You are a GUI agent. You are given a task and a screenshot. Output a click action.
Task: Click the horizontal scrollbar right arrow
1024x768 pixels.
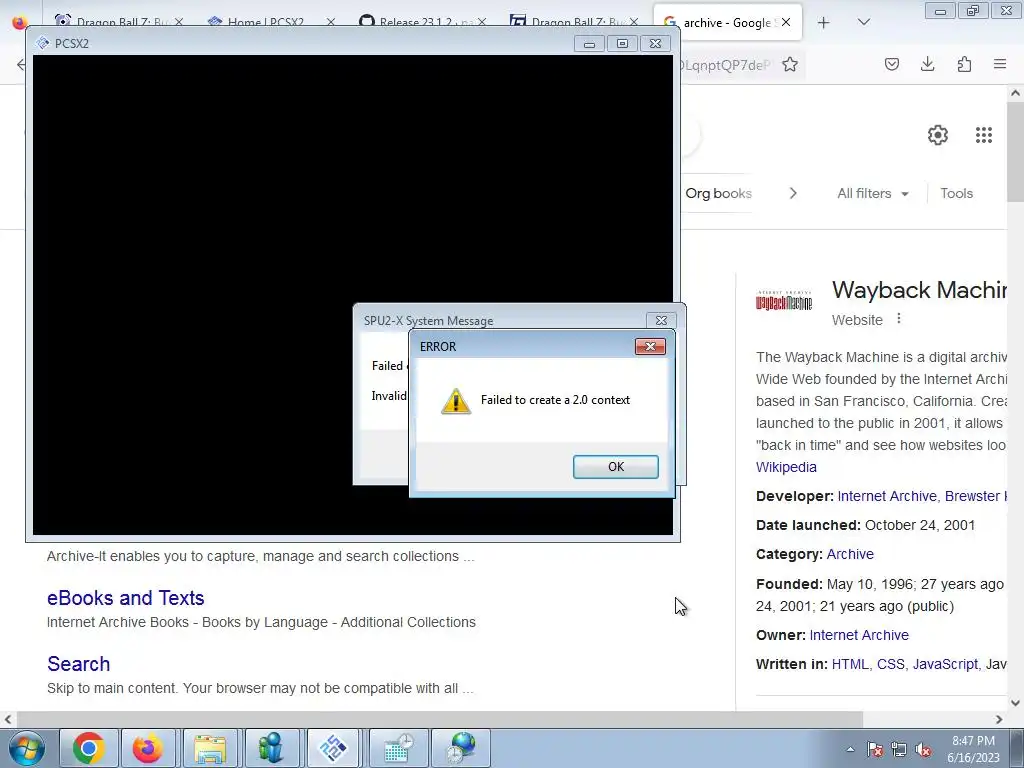999,719
